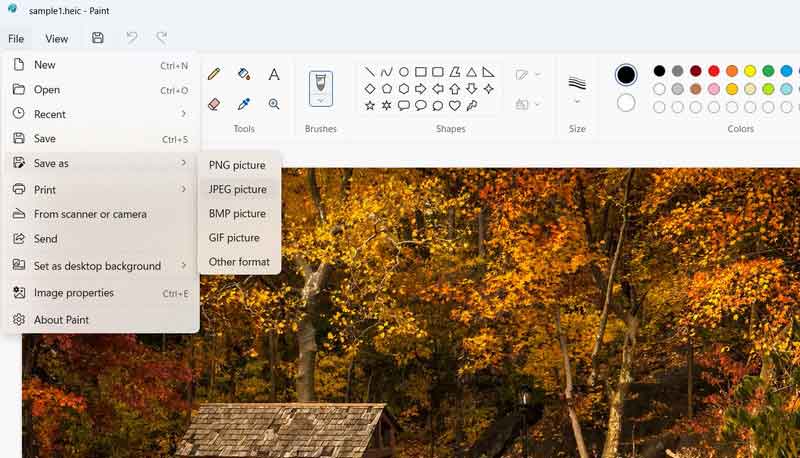
Task: Select the black Color 1 circle
Action: pos(626,75)
